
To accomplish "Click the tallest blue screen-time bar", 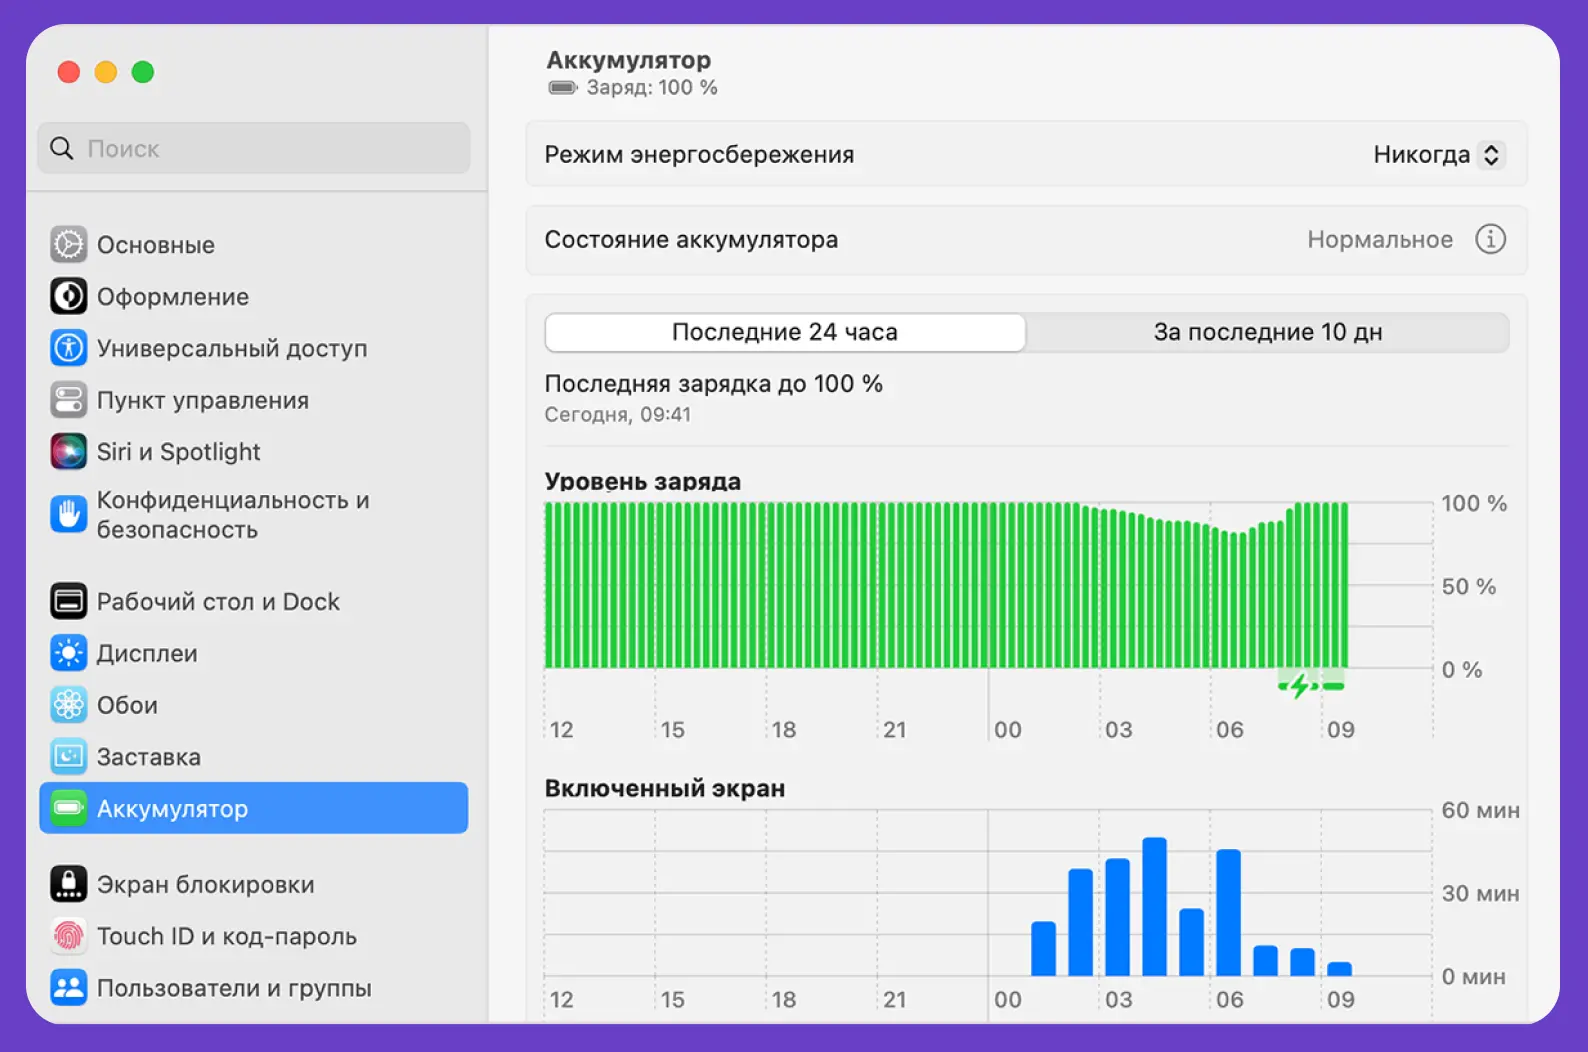I will tap(1155, 906).
